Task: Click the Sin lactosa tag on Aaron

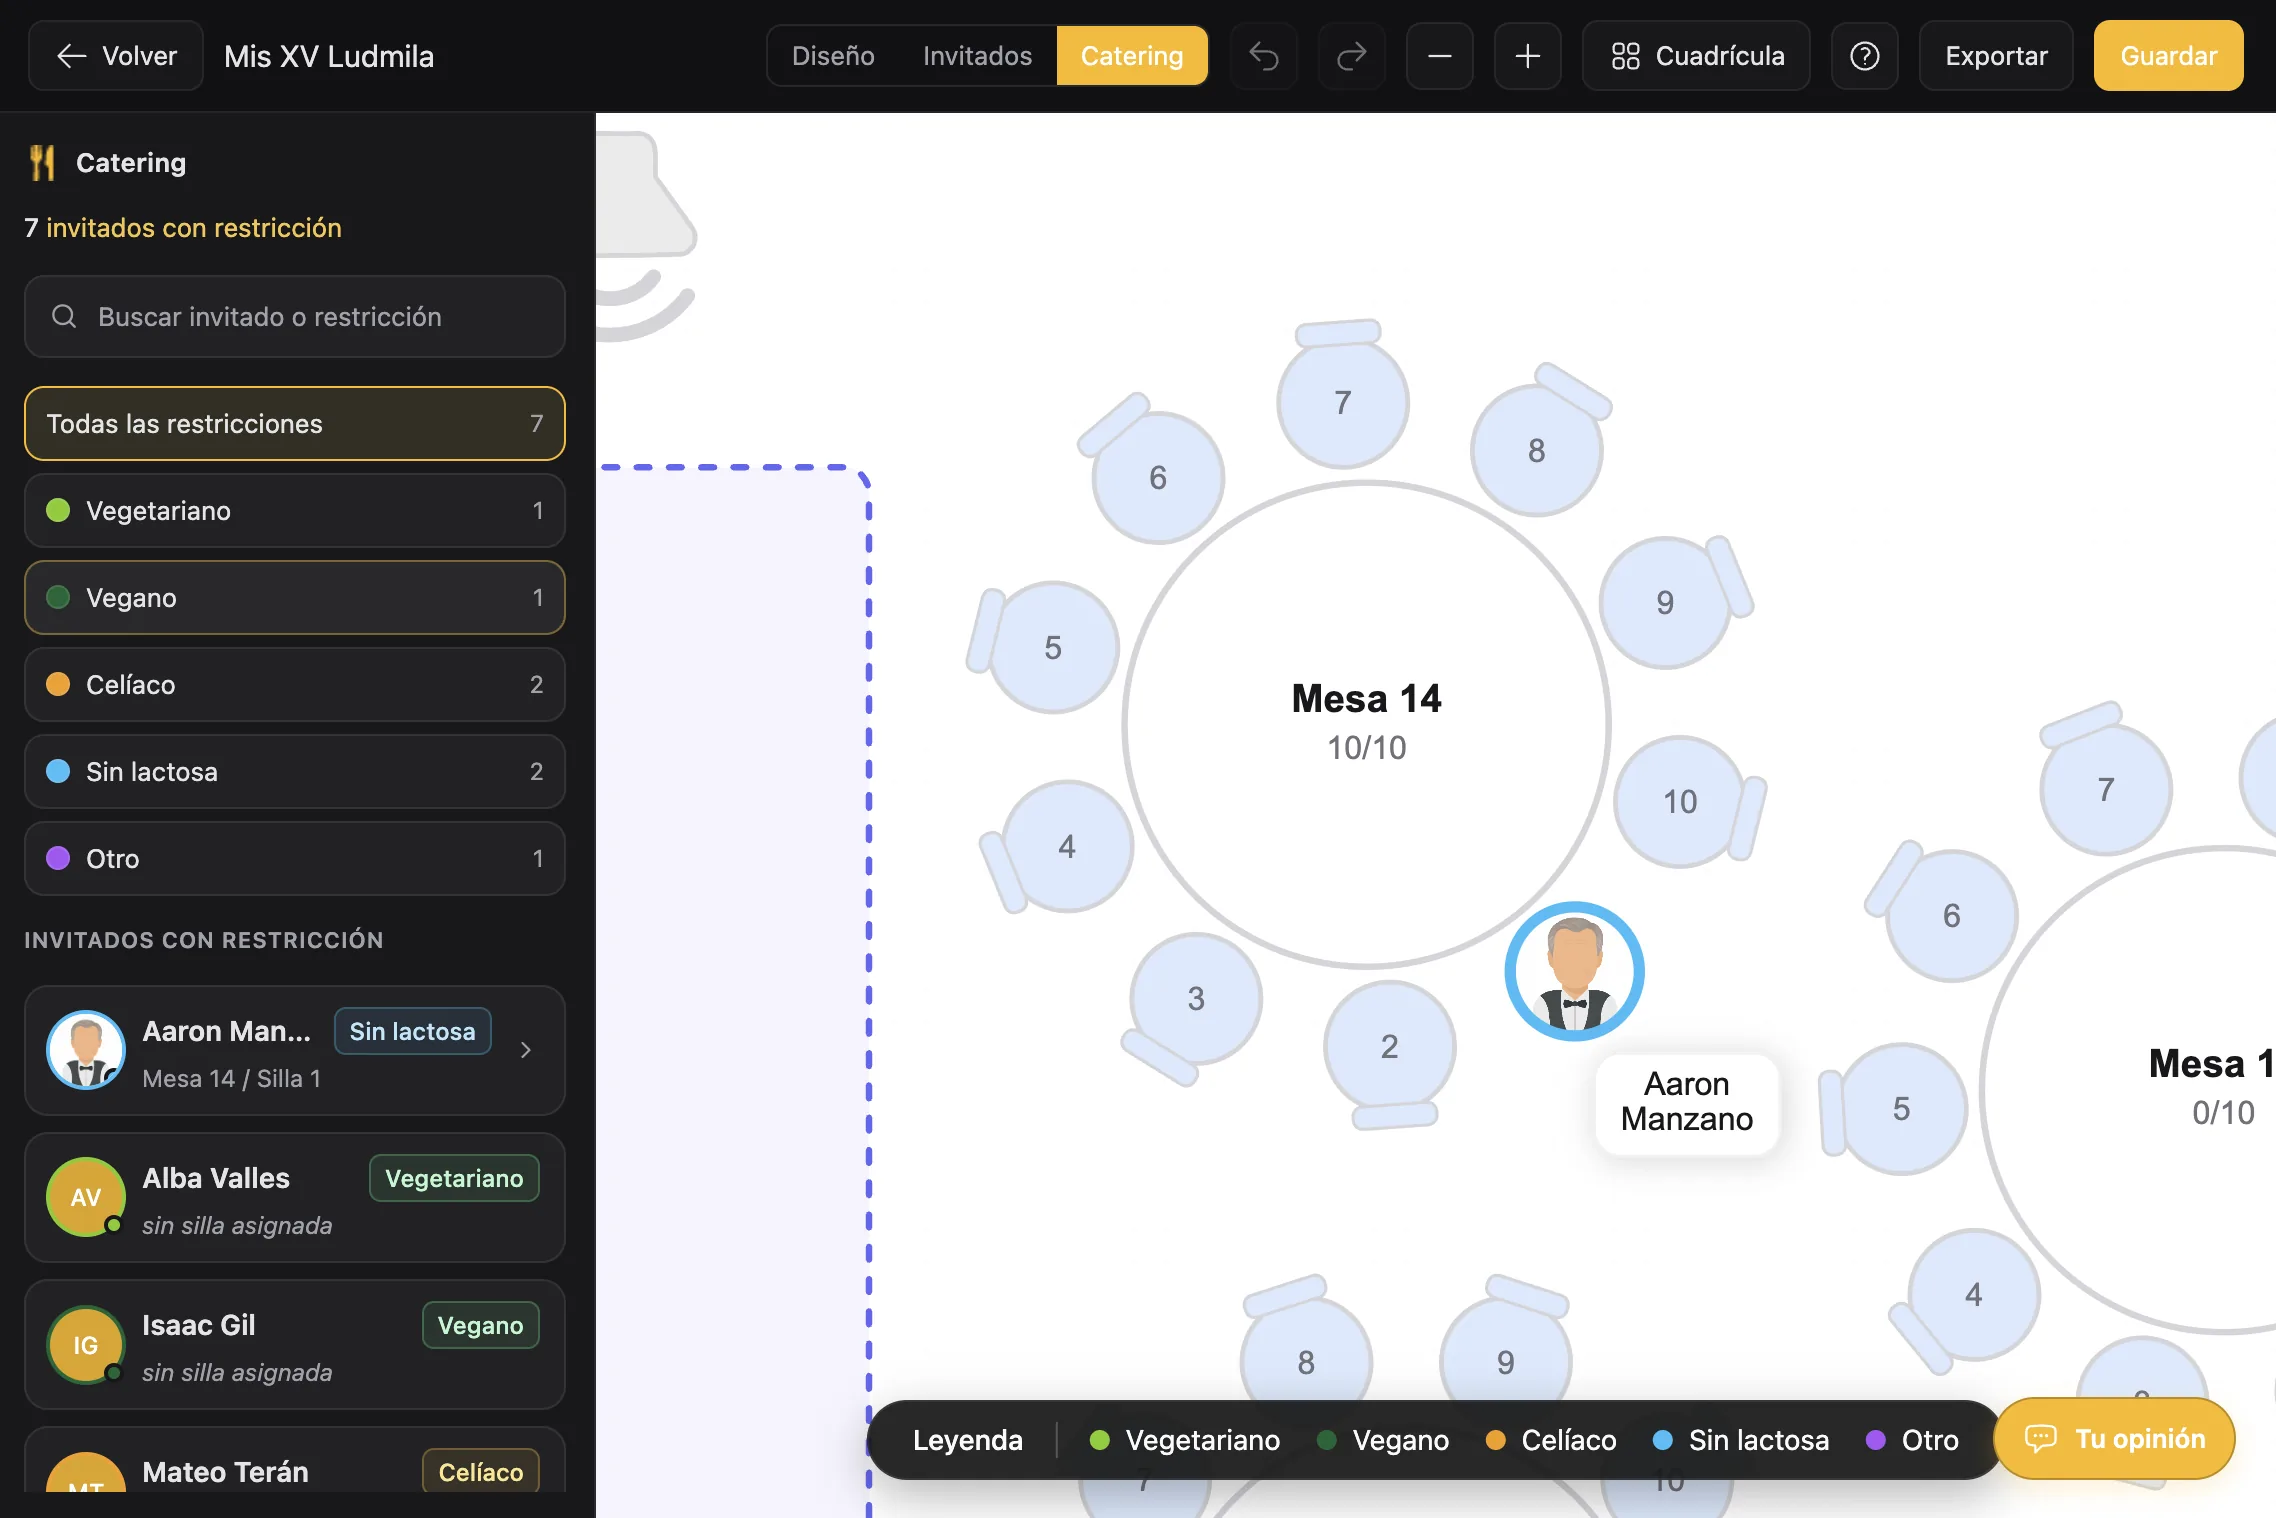Action: pos(412,1032)
